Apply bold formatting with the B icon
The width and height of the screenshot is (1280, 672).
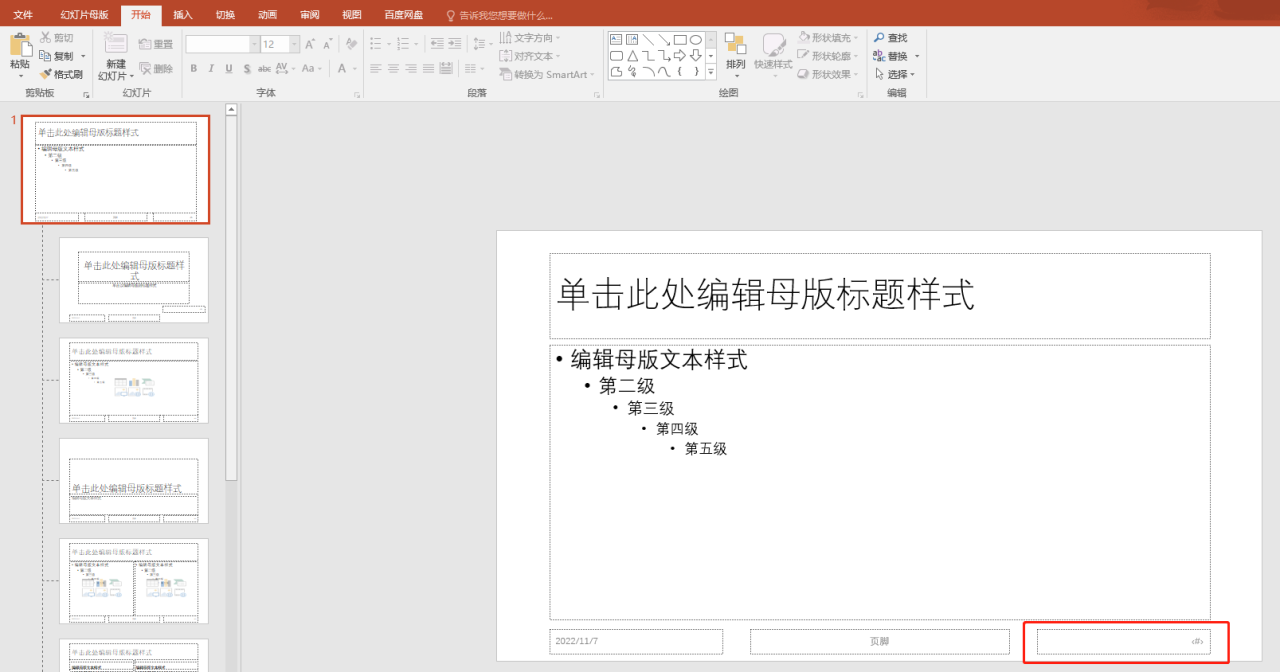pyautogui.click(x=193, y=68)
